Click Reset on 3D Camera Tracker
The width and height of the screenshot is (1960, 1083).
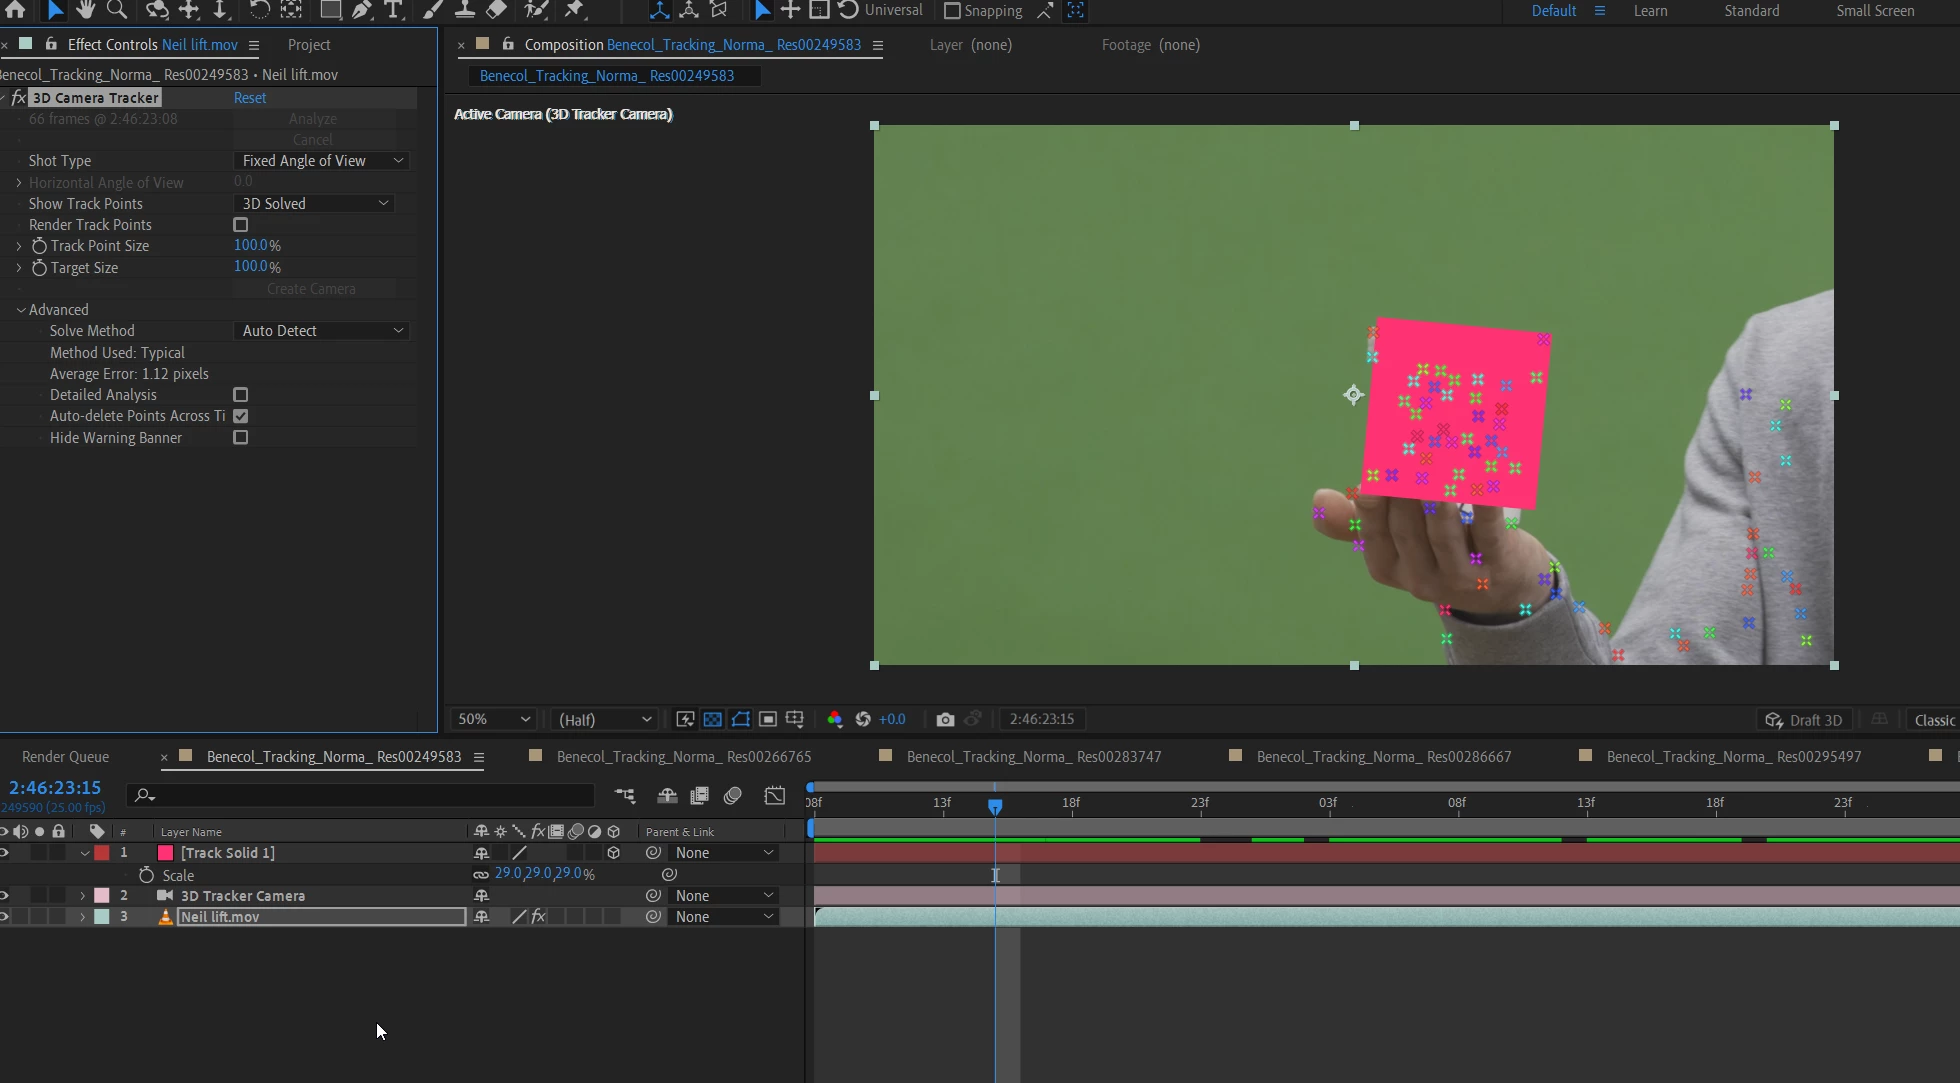click(250, 98)
